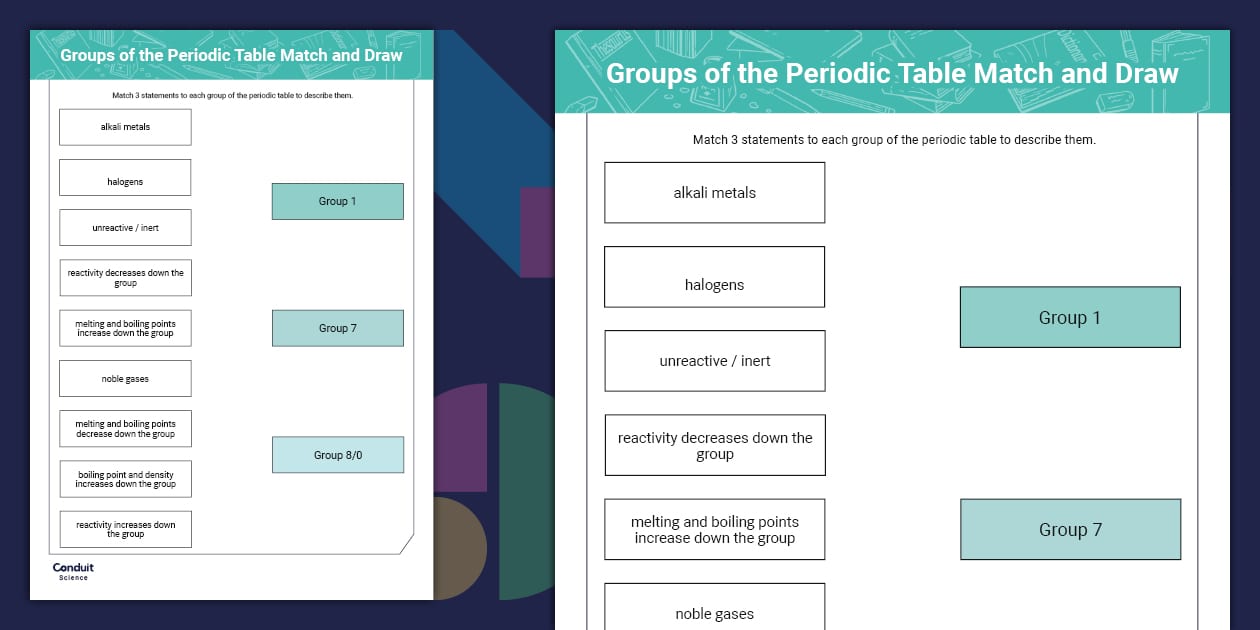
Task: Click the Conduit Science logo
Action: 73,571
